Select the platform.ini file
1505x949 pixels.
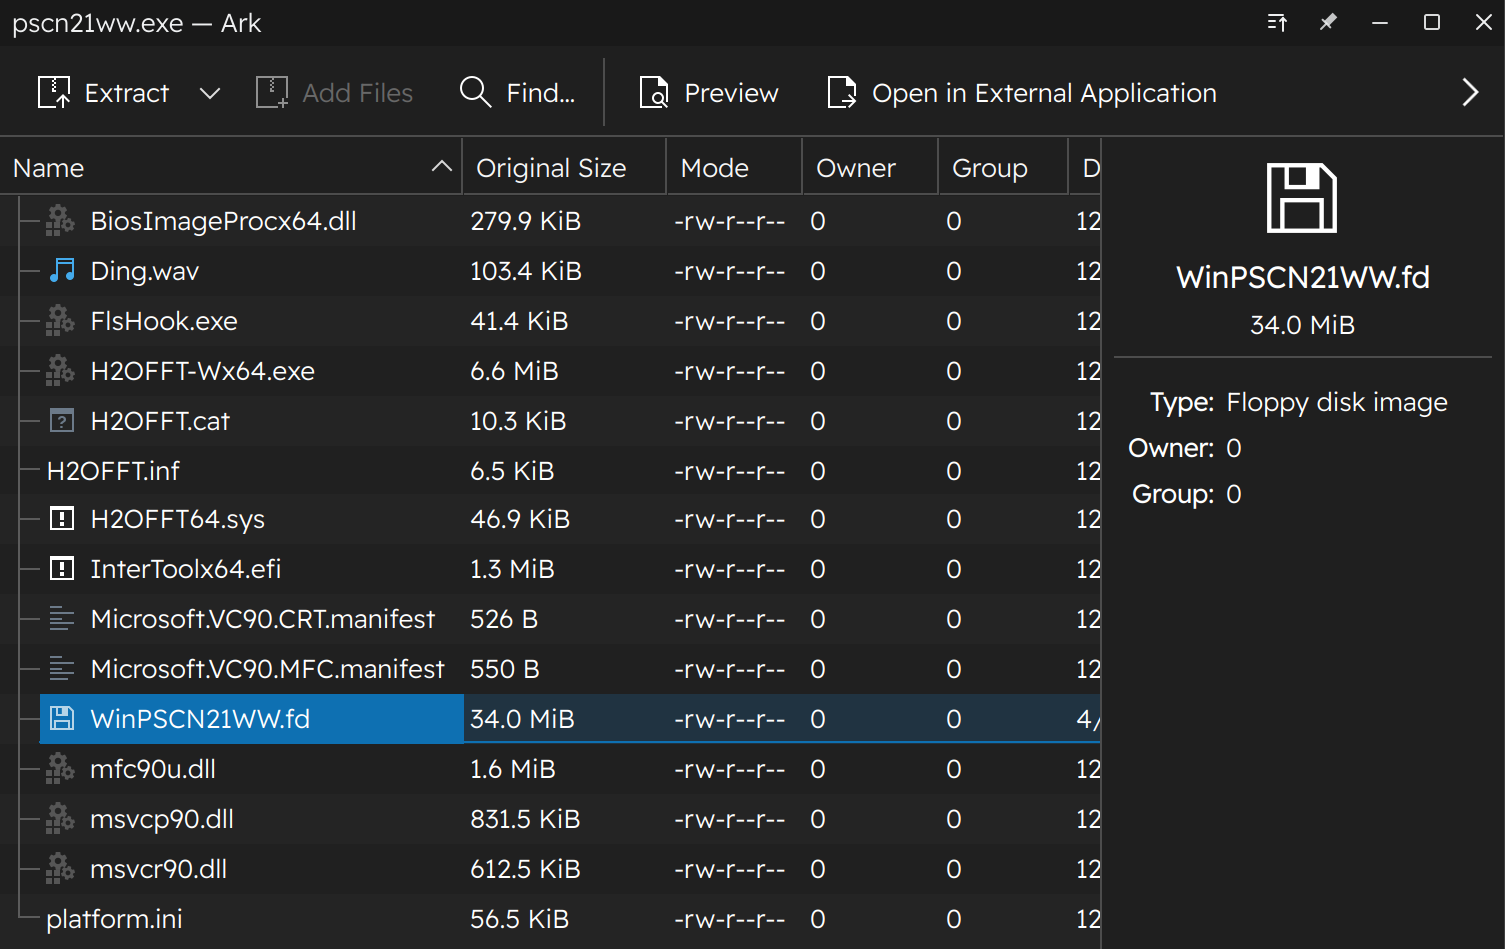click(x=114, y=919)
